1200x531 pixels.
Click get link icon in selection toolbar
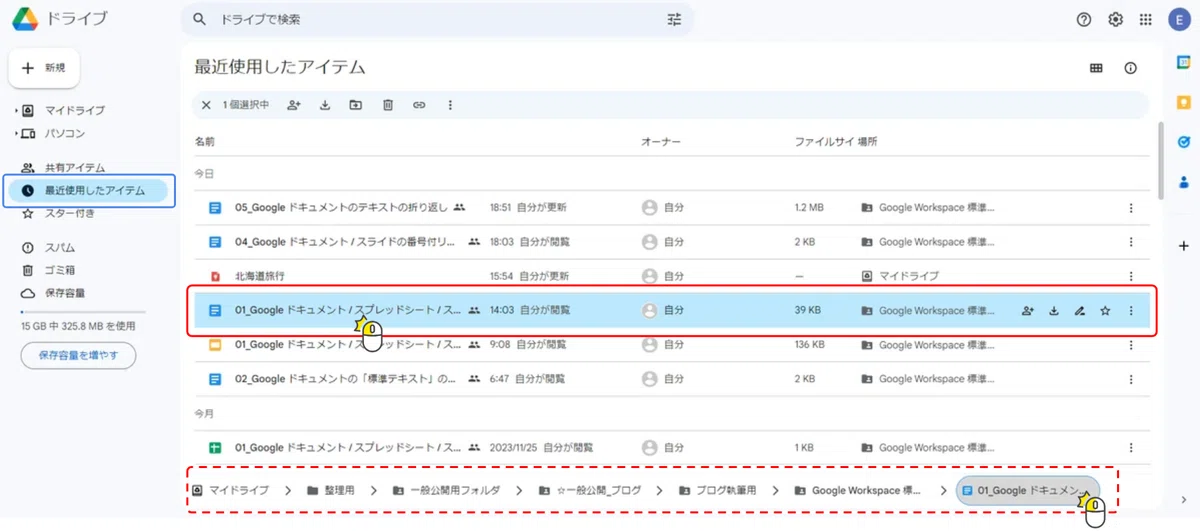pyautogui.click(x=419, y=105)
